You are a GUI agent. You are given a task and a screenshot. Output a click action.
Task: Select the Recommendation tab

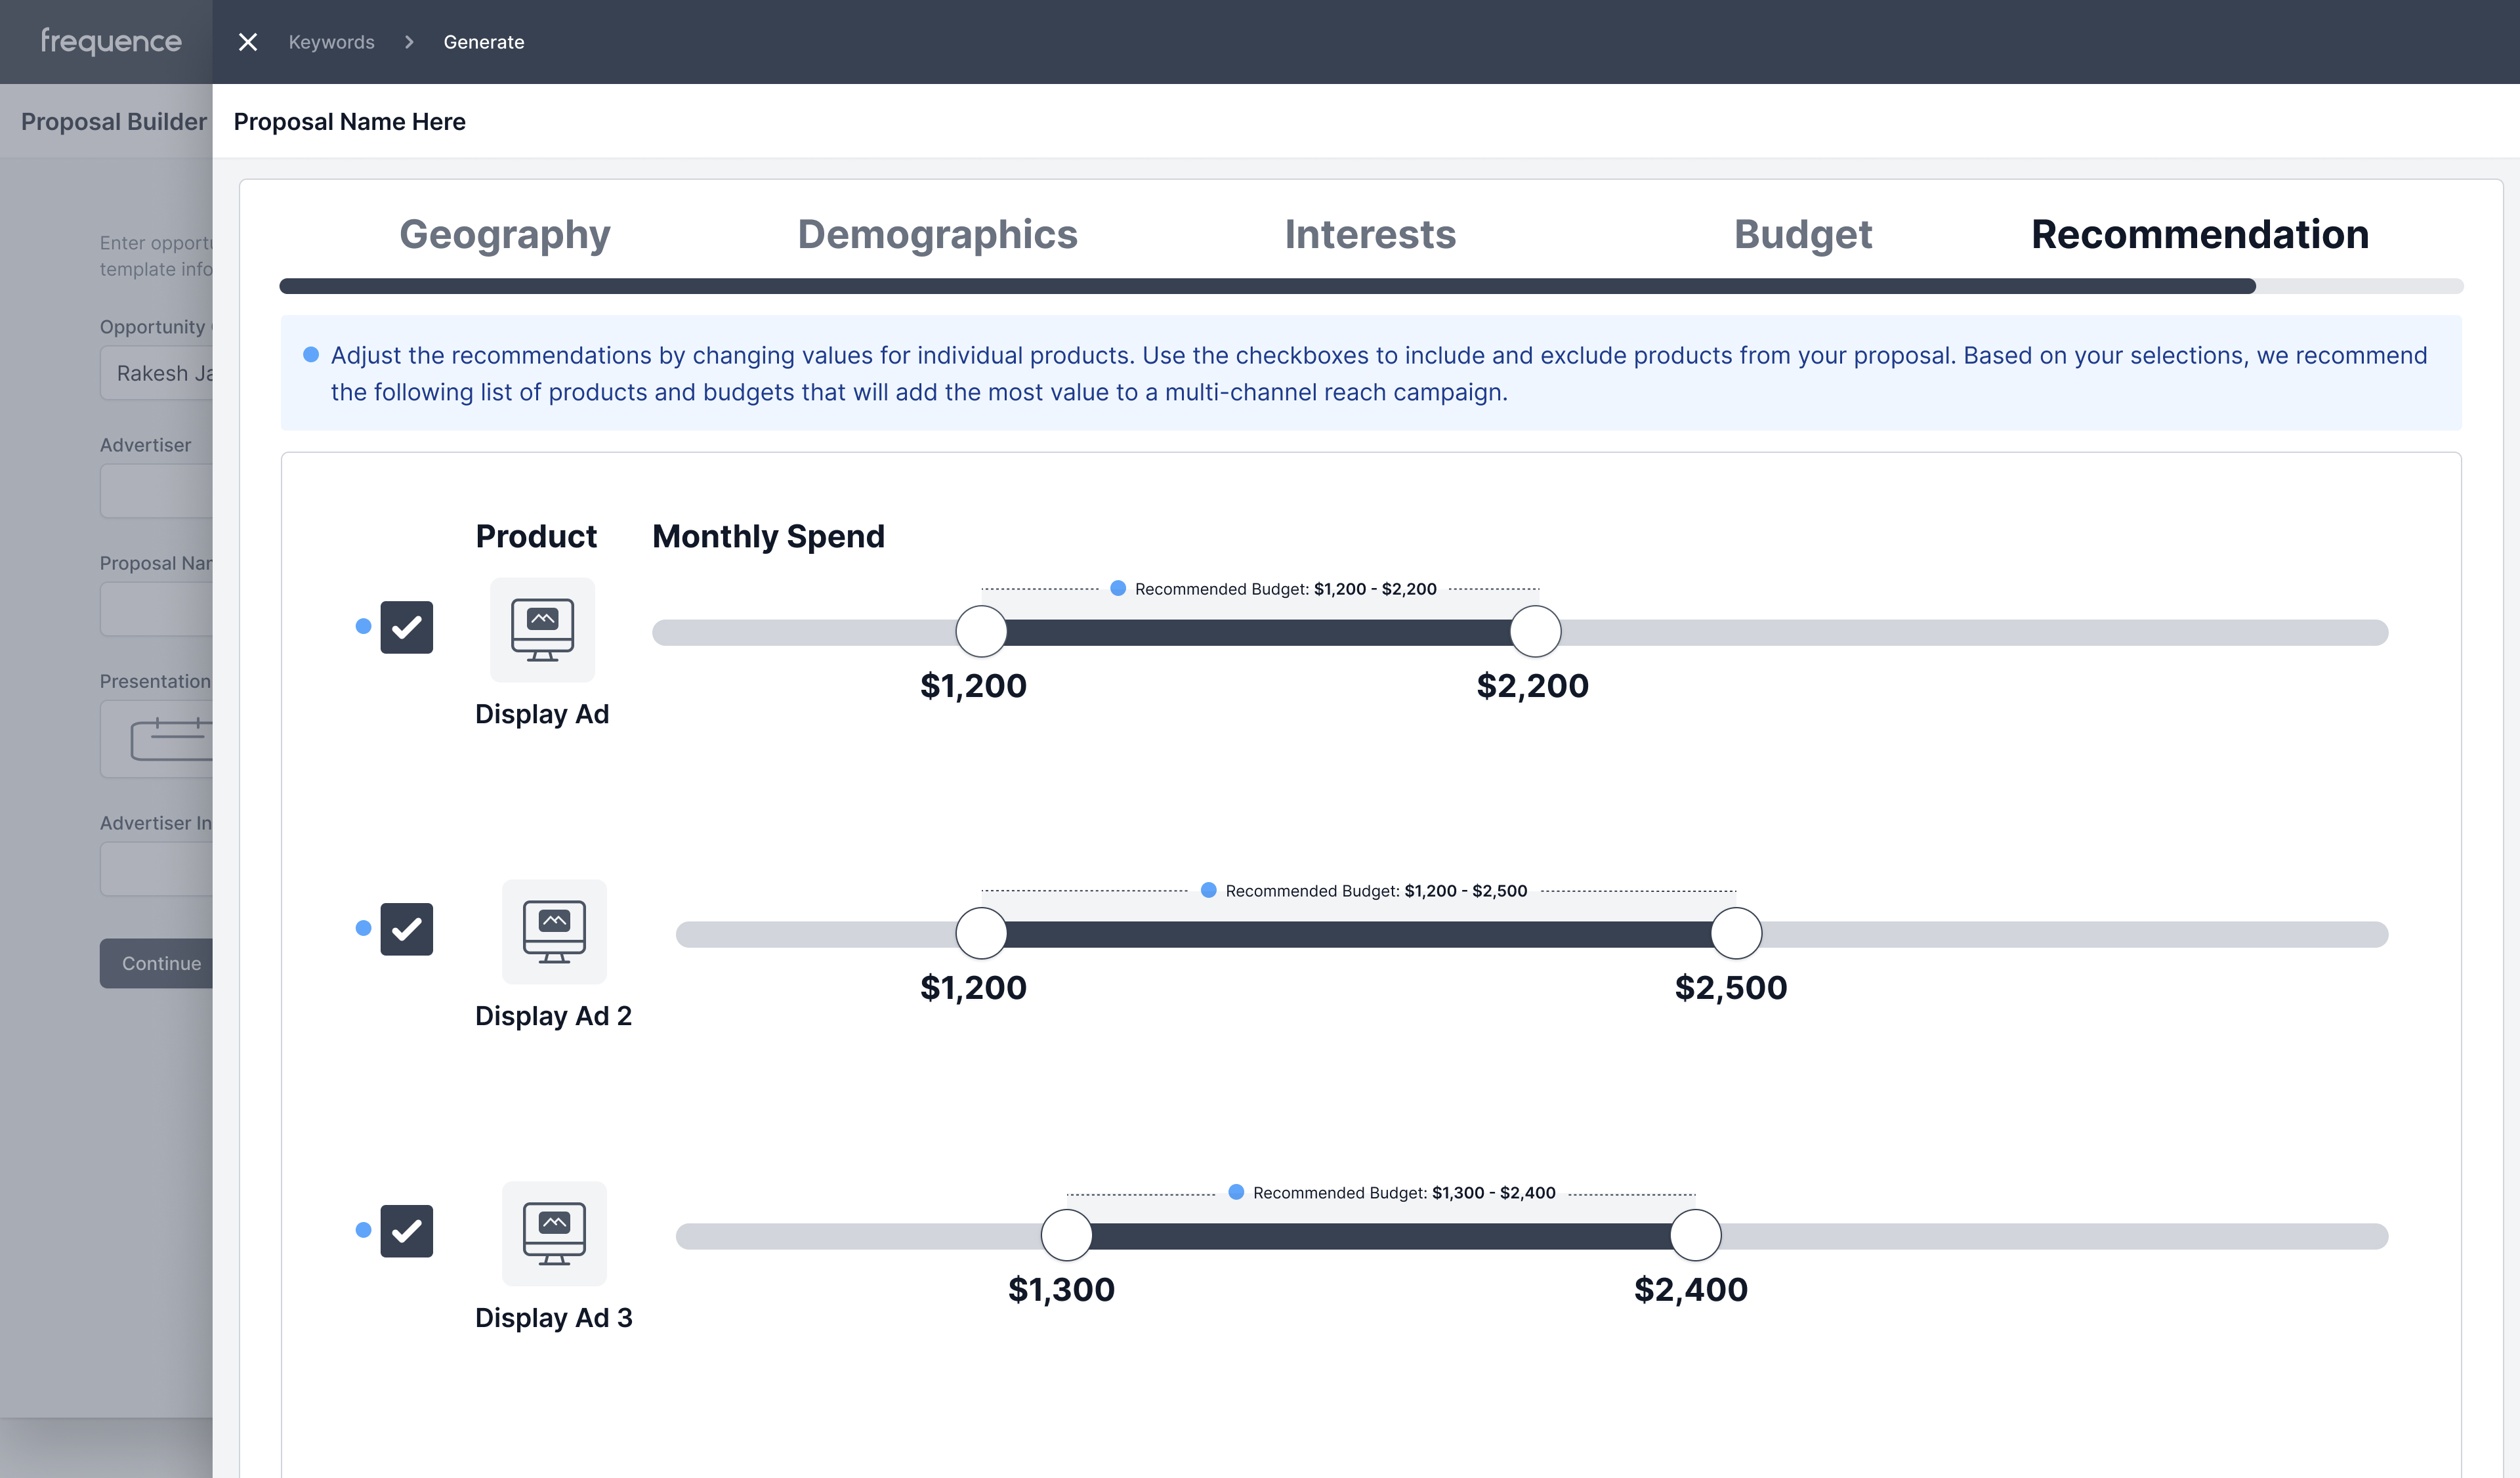pos(2200,235)
